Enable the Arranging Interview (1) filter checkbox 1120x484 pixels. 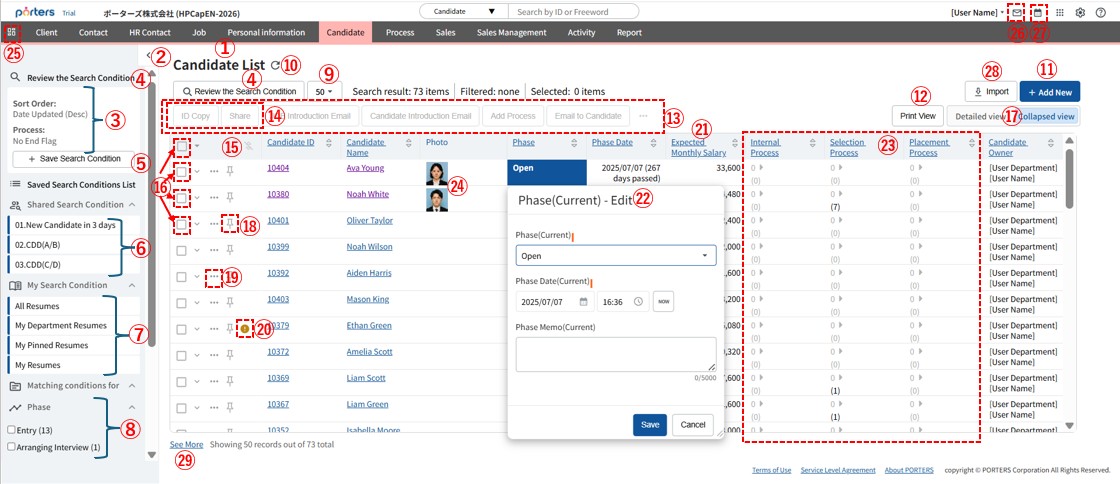[x=11, y=447]
